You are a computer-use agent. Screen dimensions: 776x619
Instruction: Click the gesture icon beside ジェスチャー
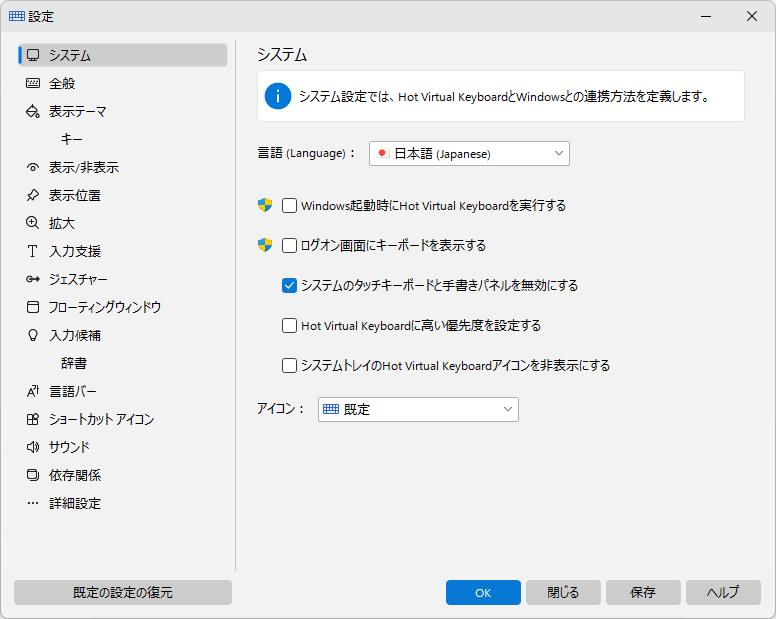pyautogui.click(x=33, y=279)
